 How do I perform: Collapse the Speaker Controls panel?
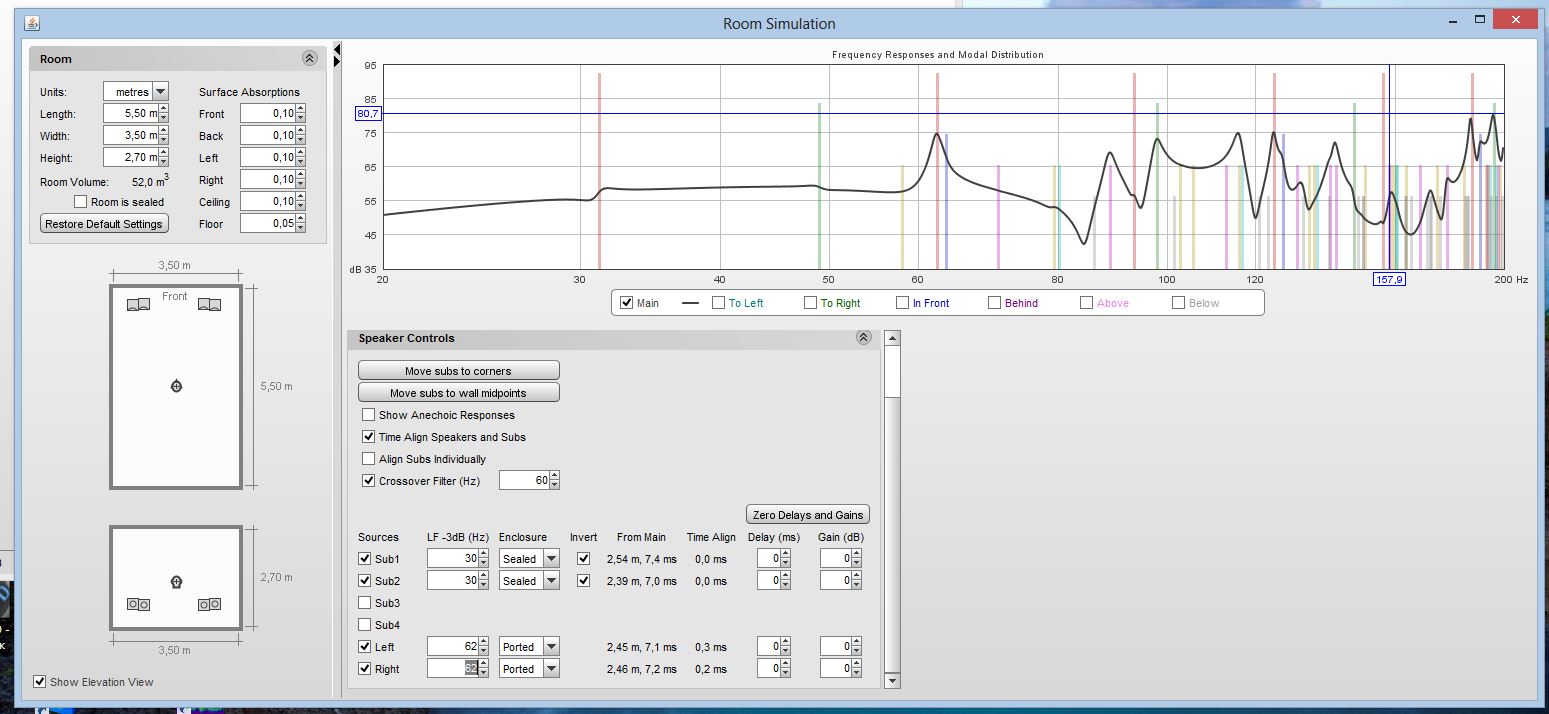pos(863,338)
